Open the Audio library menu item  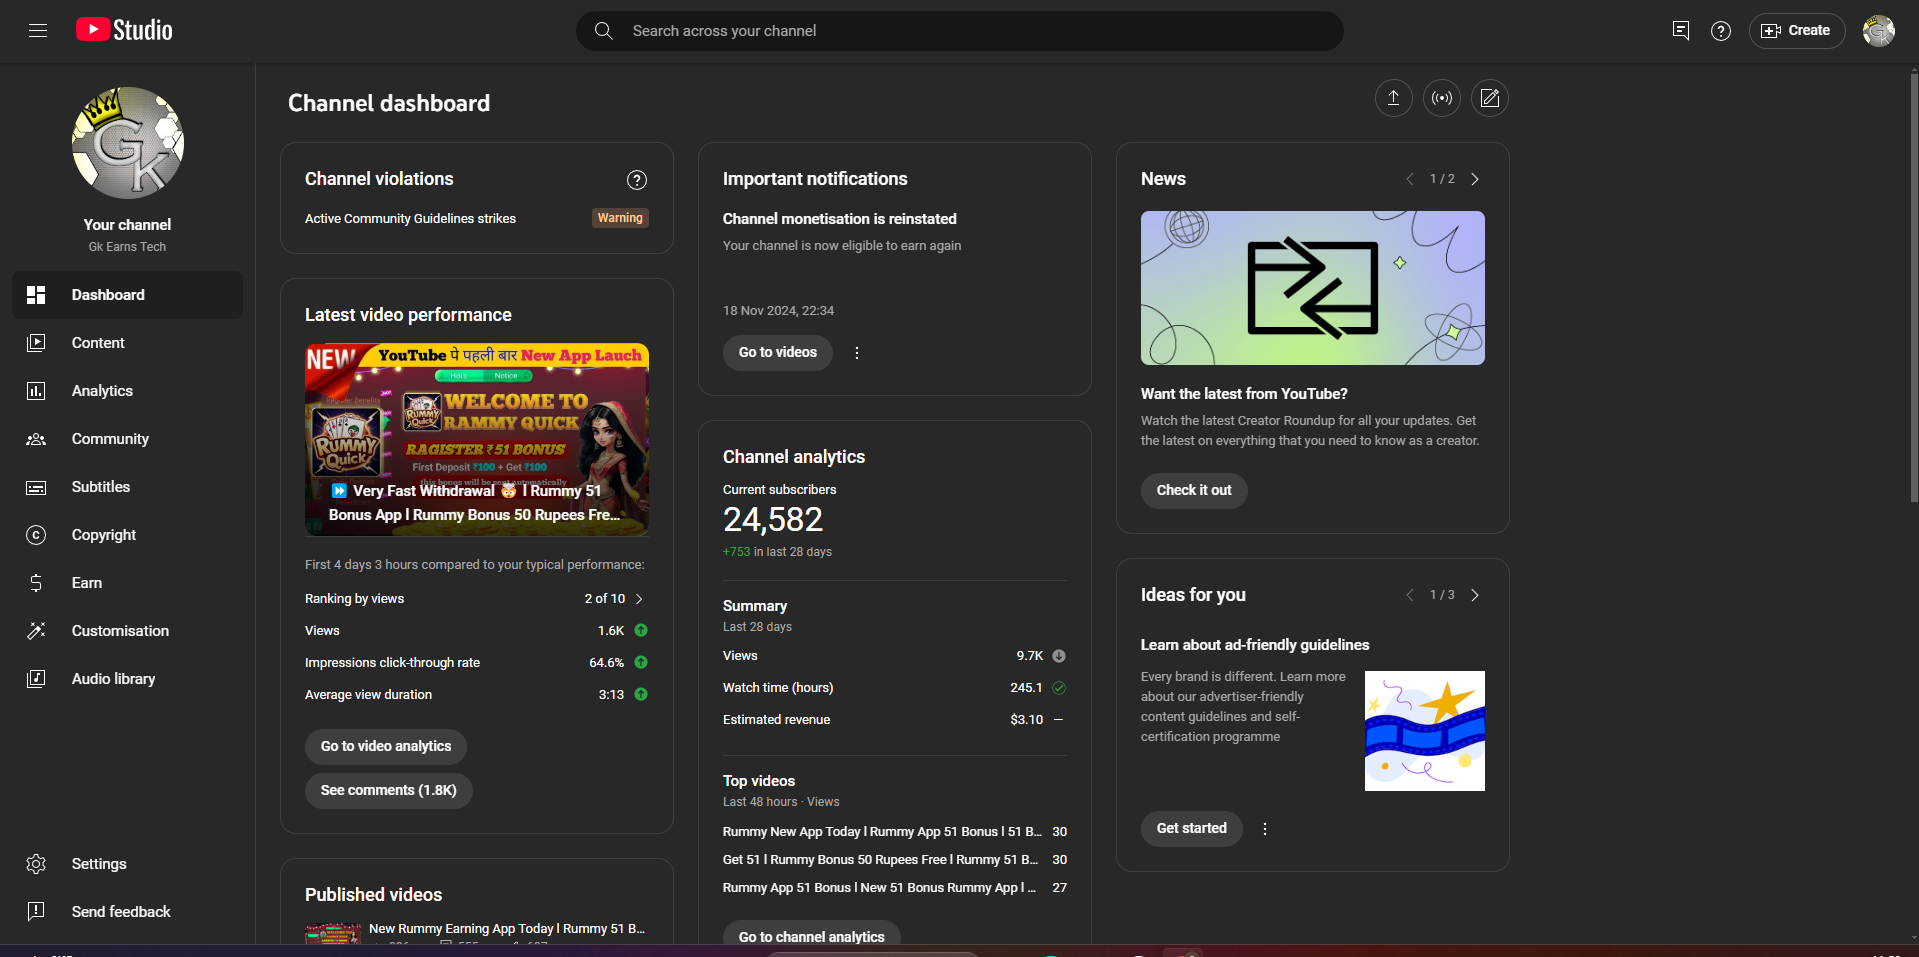[127, 679]
